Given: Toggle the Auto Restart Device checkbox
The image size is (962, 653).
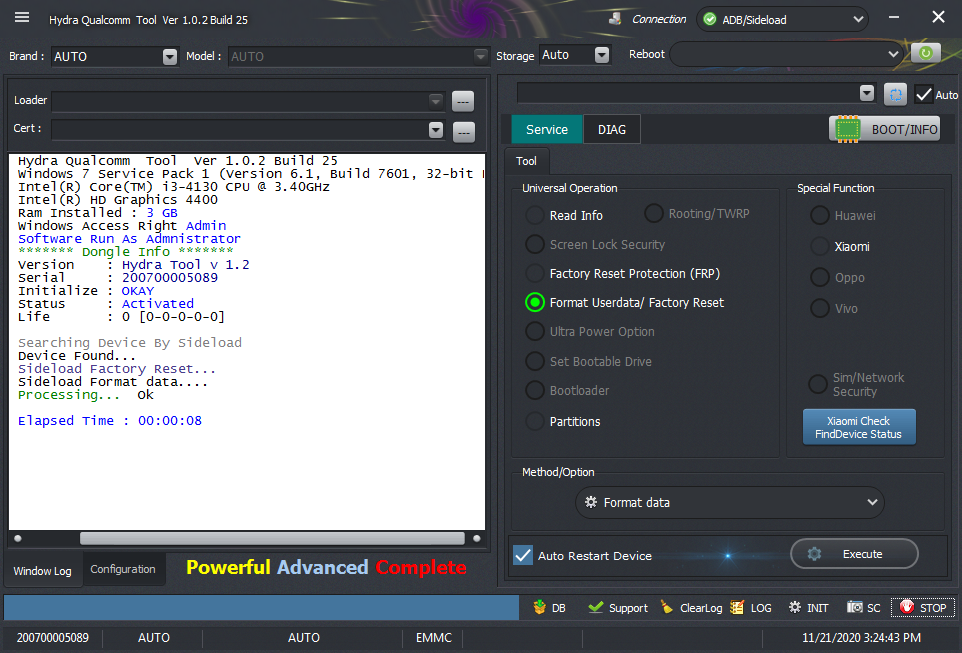Looking at the screenshot, I should [523, 555].
